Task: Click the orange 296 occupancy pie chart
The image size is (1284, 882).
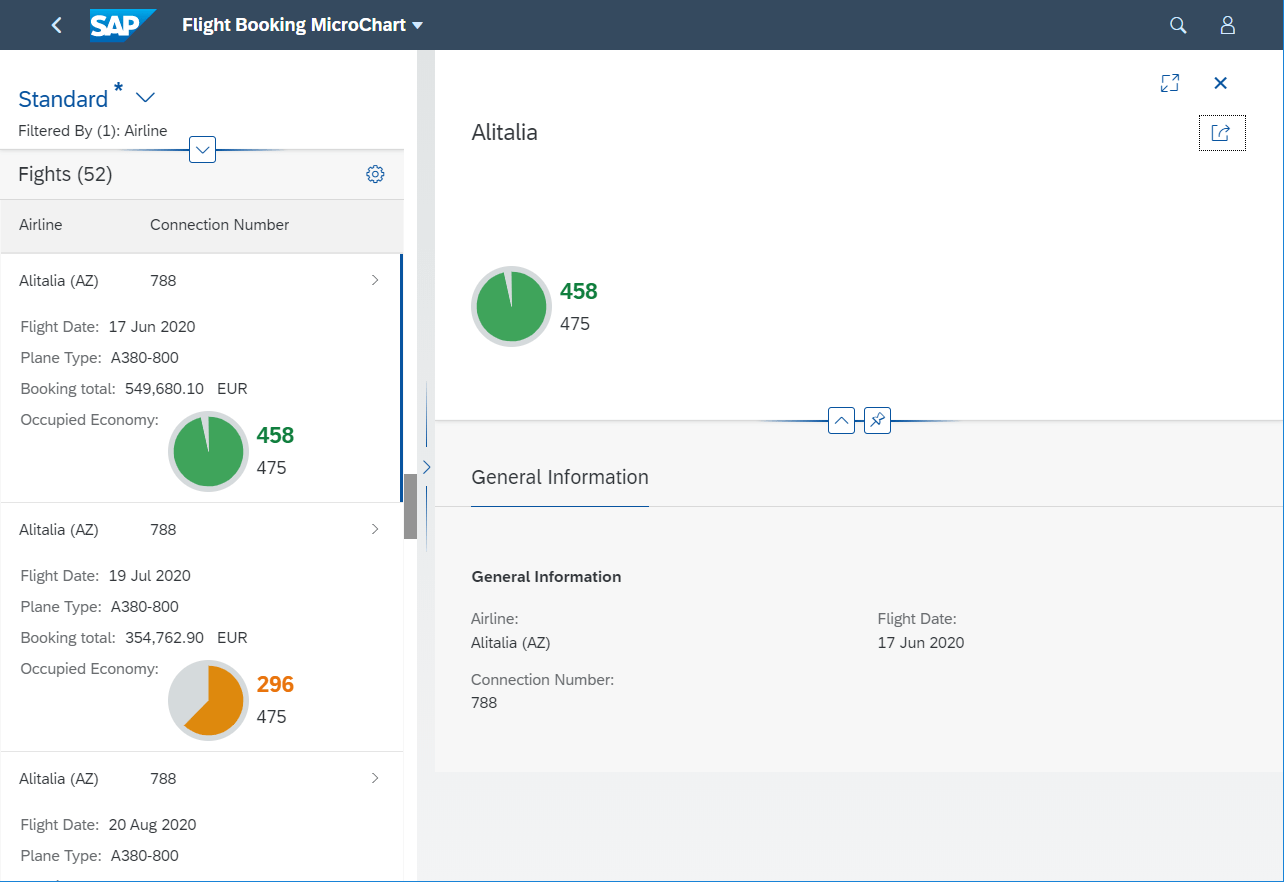Action: [x=207, y=700]
